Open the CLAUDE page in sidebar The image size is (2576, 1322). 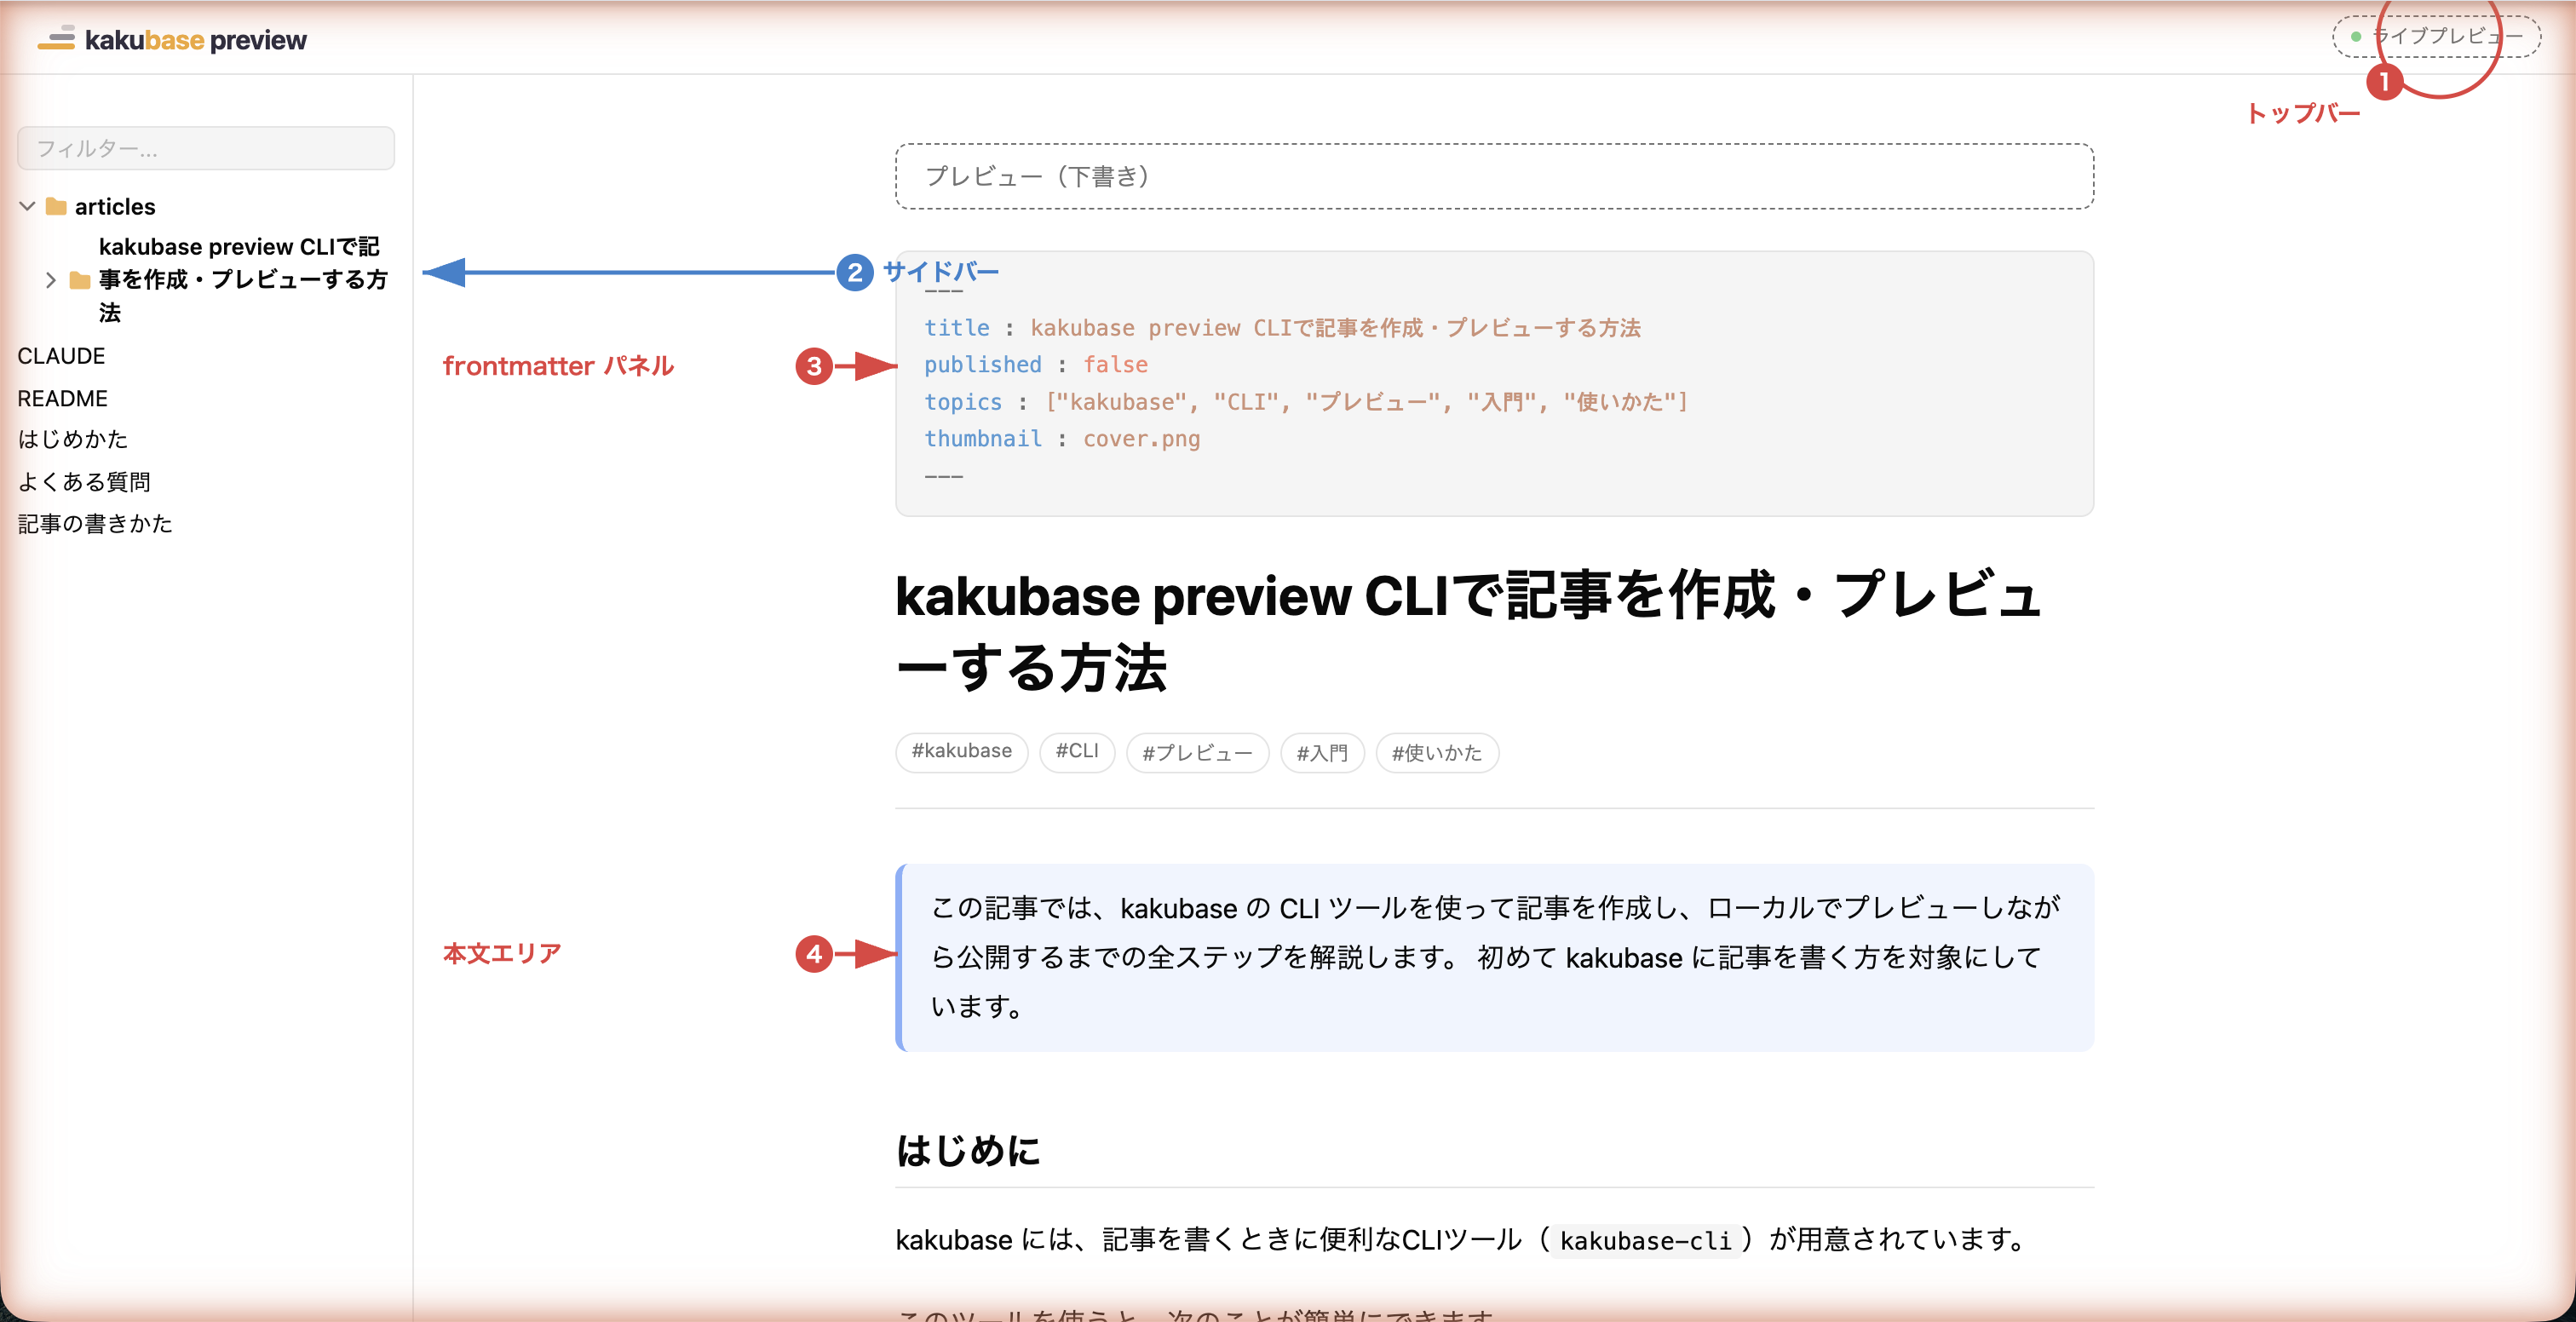point(61,356)
